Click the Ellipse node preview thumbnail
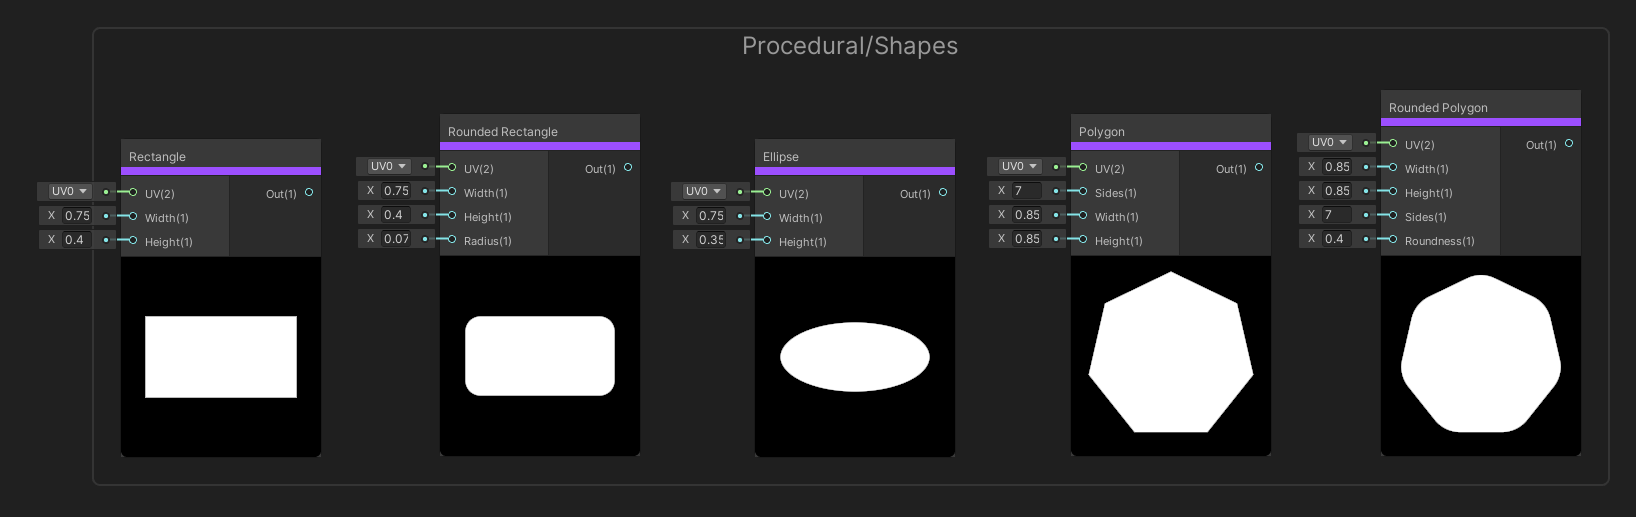Viewport: 1636px width, 517px height. point(855,357)
